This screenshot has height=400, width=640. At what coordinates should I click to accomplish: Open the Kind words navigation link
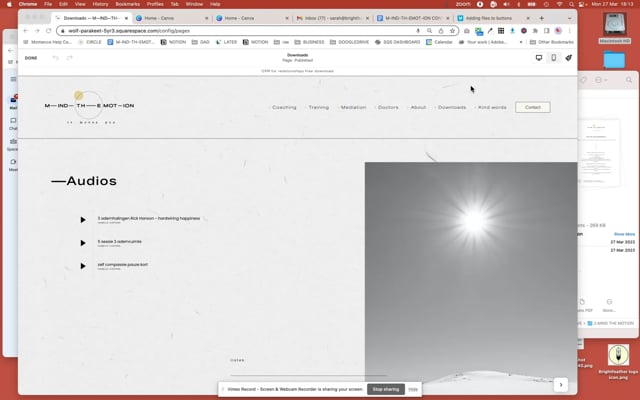coord(492,107)
